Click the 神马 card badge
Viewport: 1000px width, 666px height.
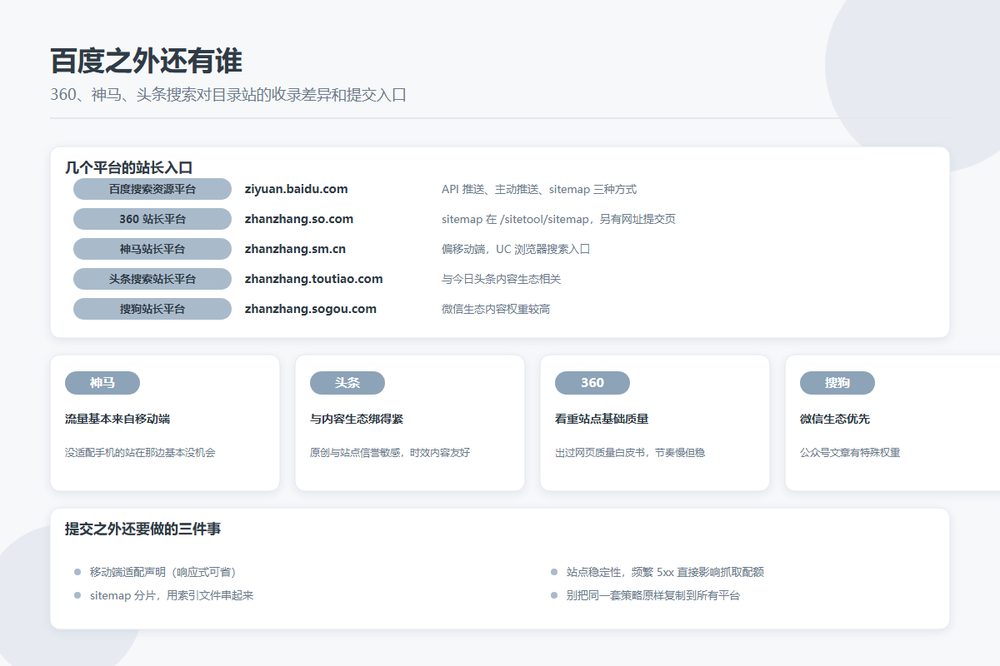pos(102,383)
